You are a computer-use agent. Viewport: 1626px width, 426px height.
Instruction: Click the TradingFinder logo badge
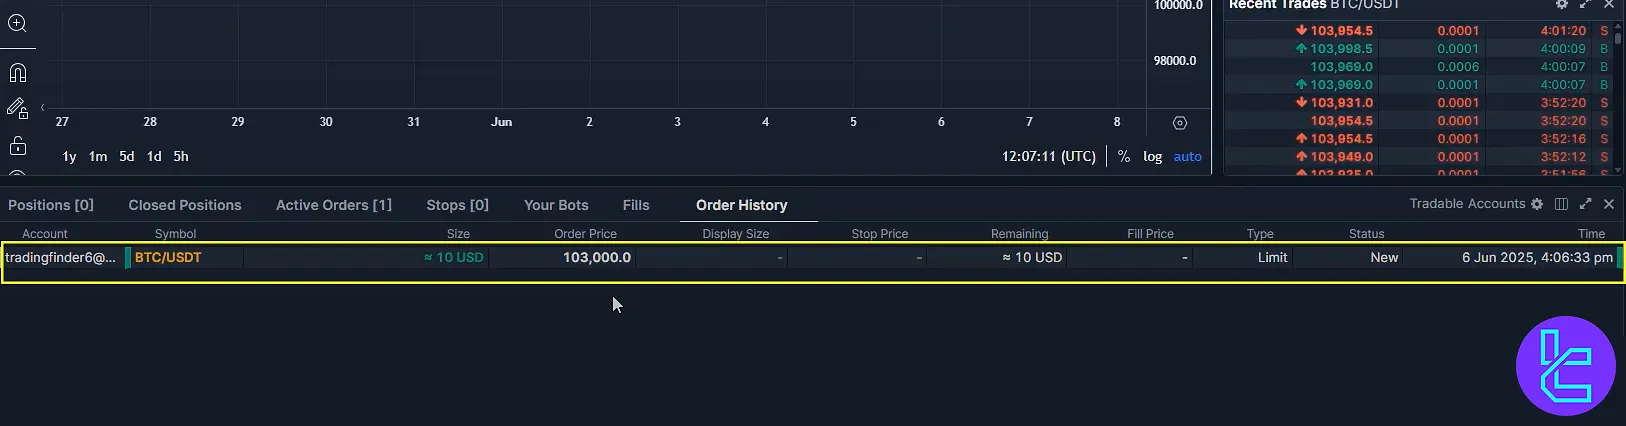pyautogui.click(x=1565, y=366)
